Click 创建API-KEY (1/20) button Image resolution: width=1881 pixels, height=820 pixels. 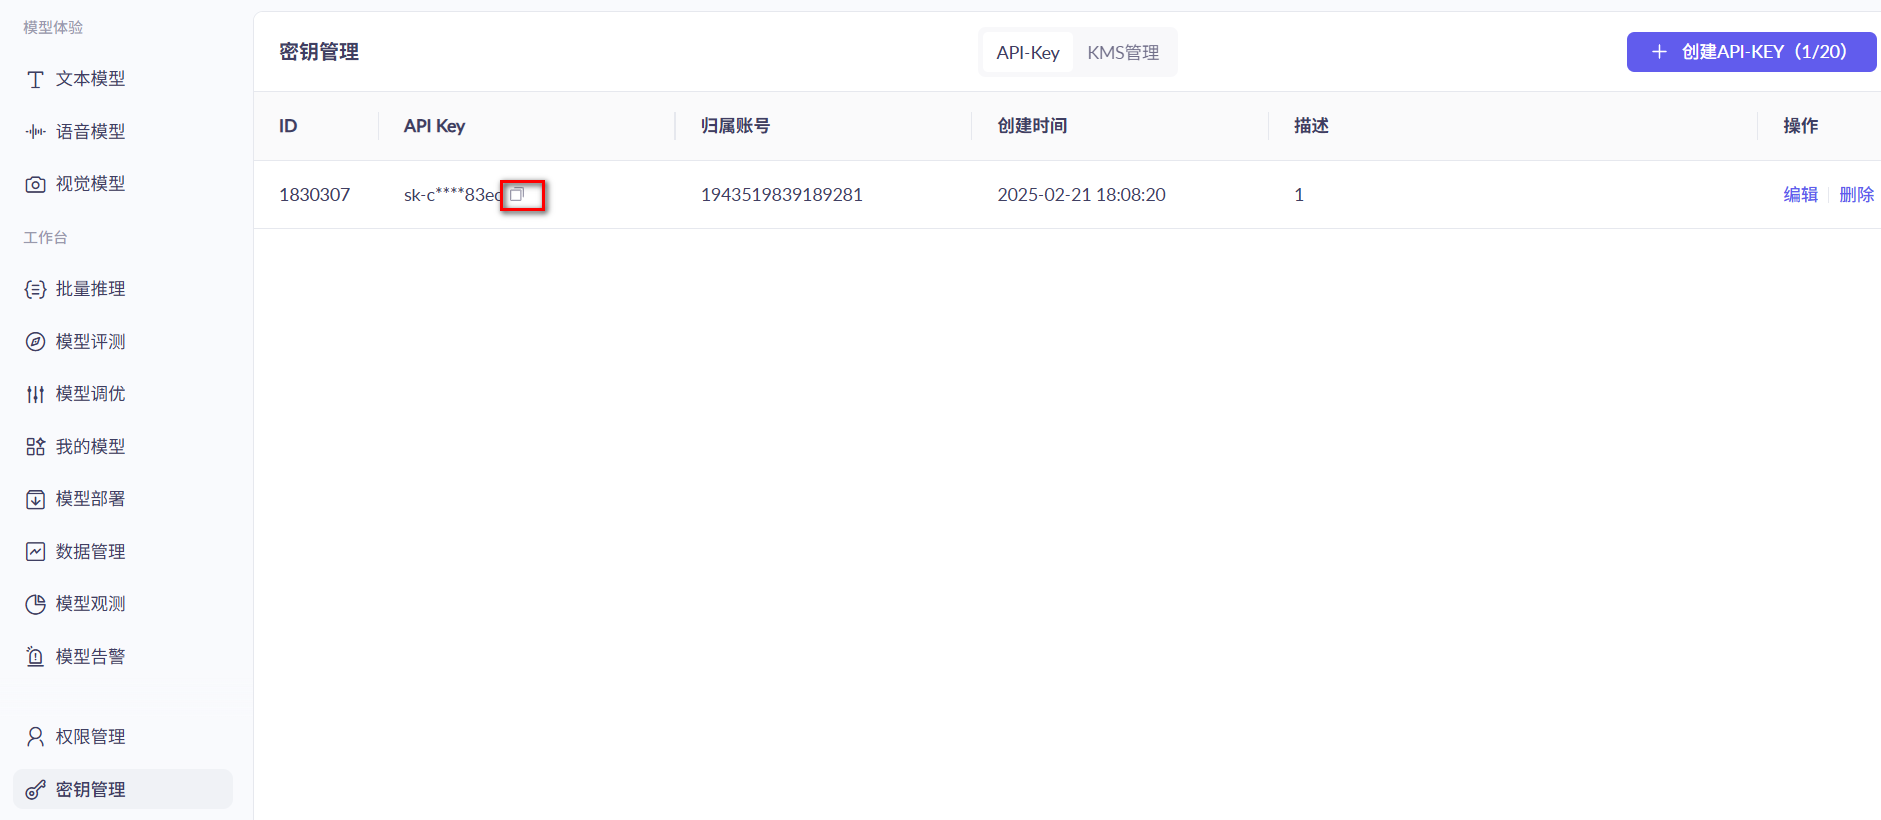pos(1751,52)
